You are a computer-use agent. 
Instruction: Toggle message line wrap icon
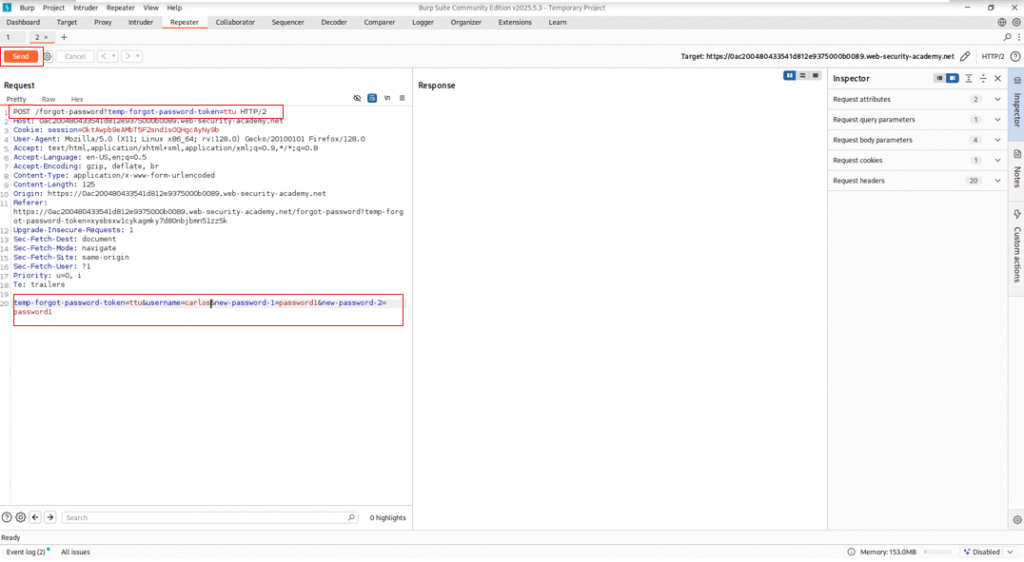pyautogui.click(x=372, y=98)
